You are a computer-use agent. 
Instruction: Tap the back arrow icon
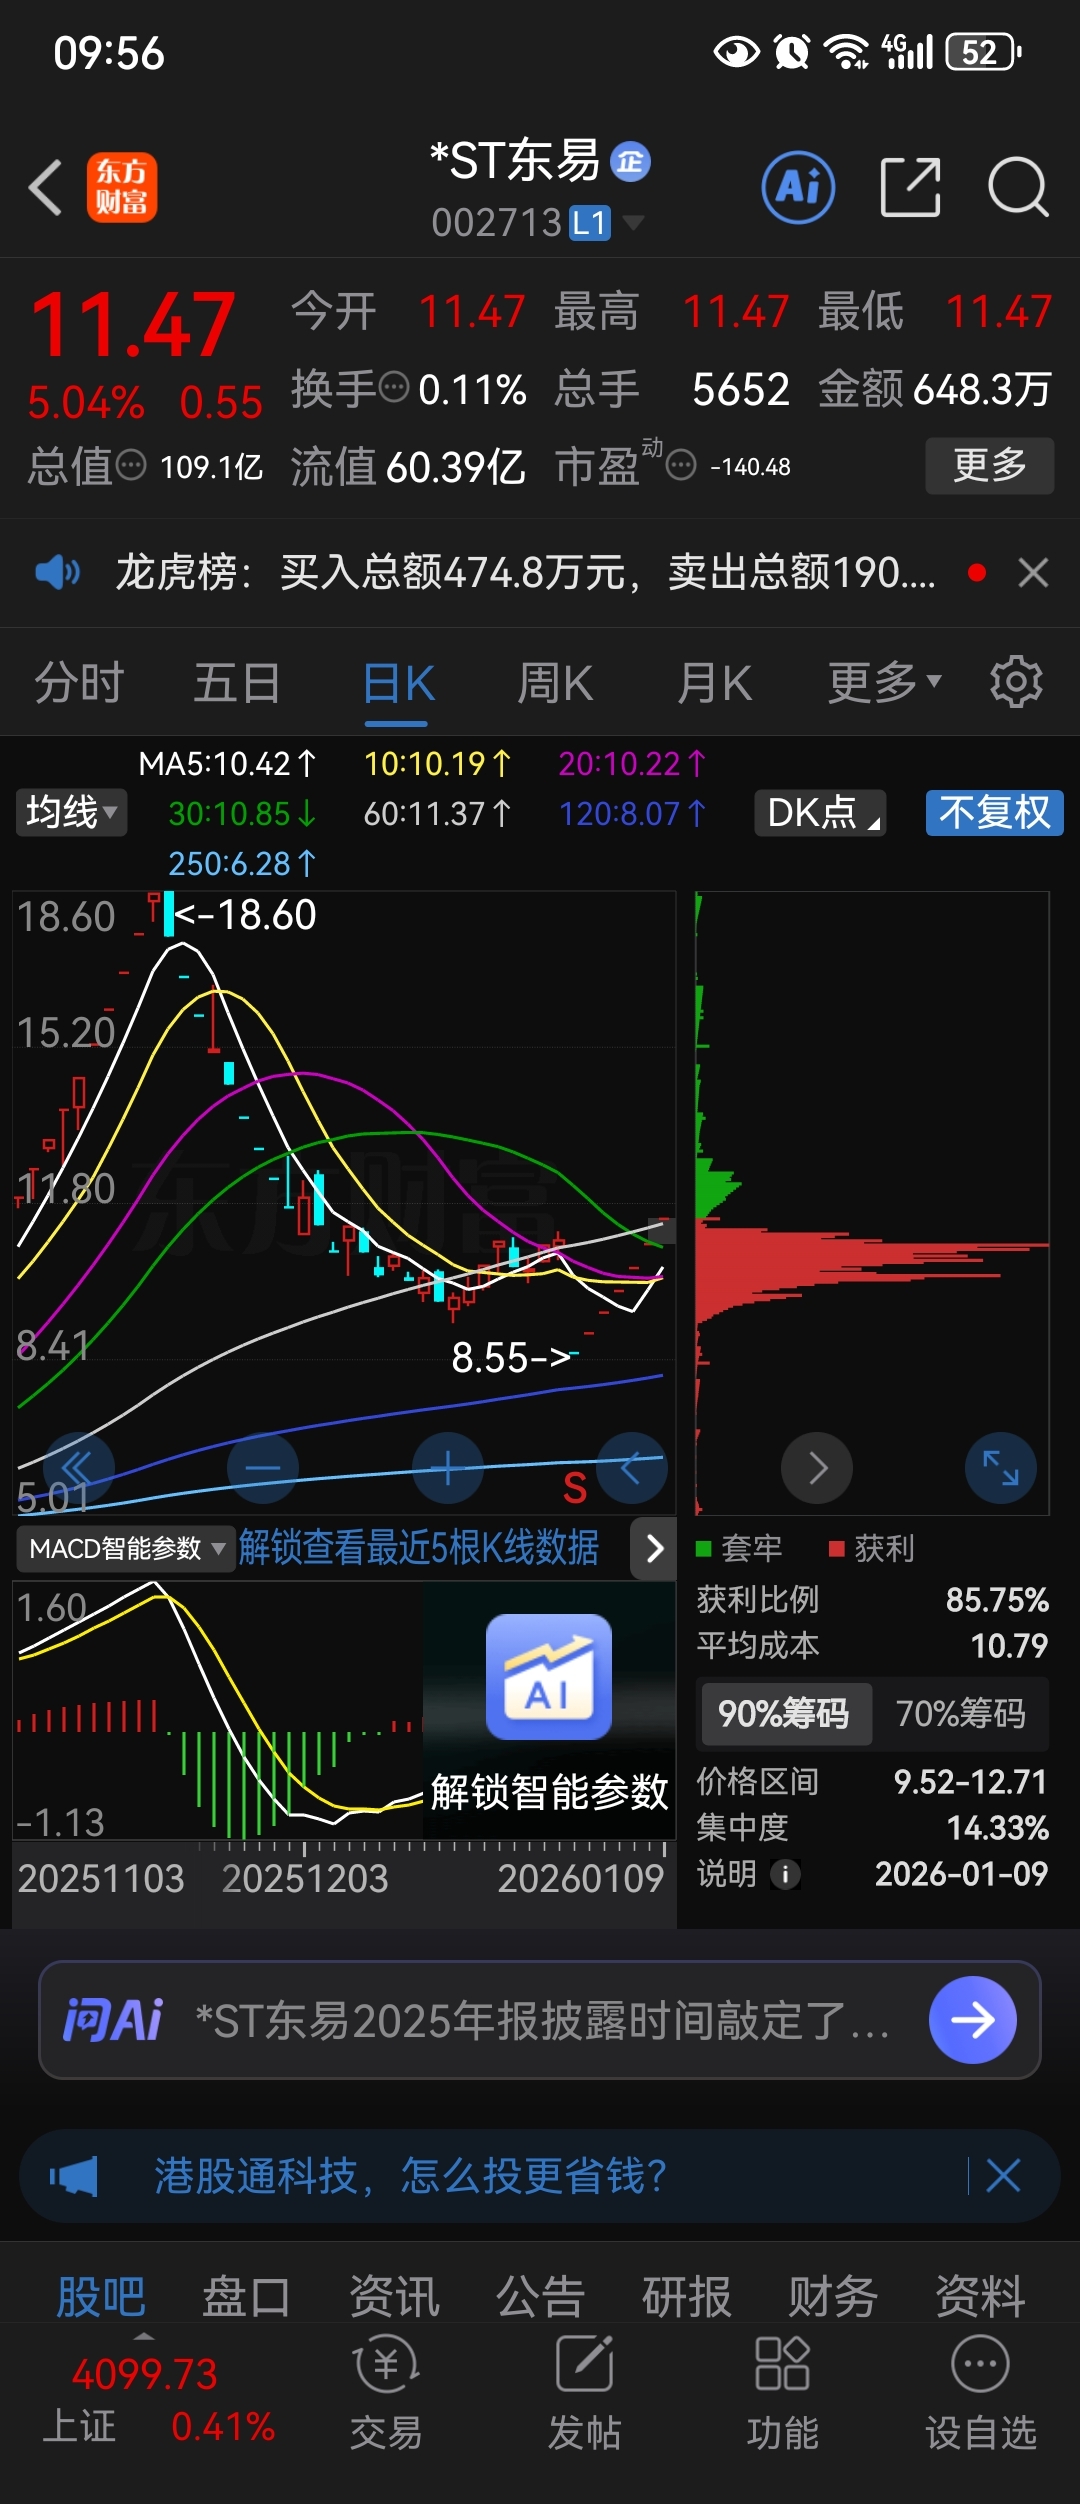coord(46,187)
